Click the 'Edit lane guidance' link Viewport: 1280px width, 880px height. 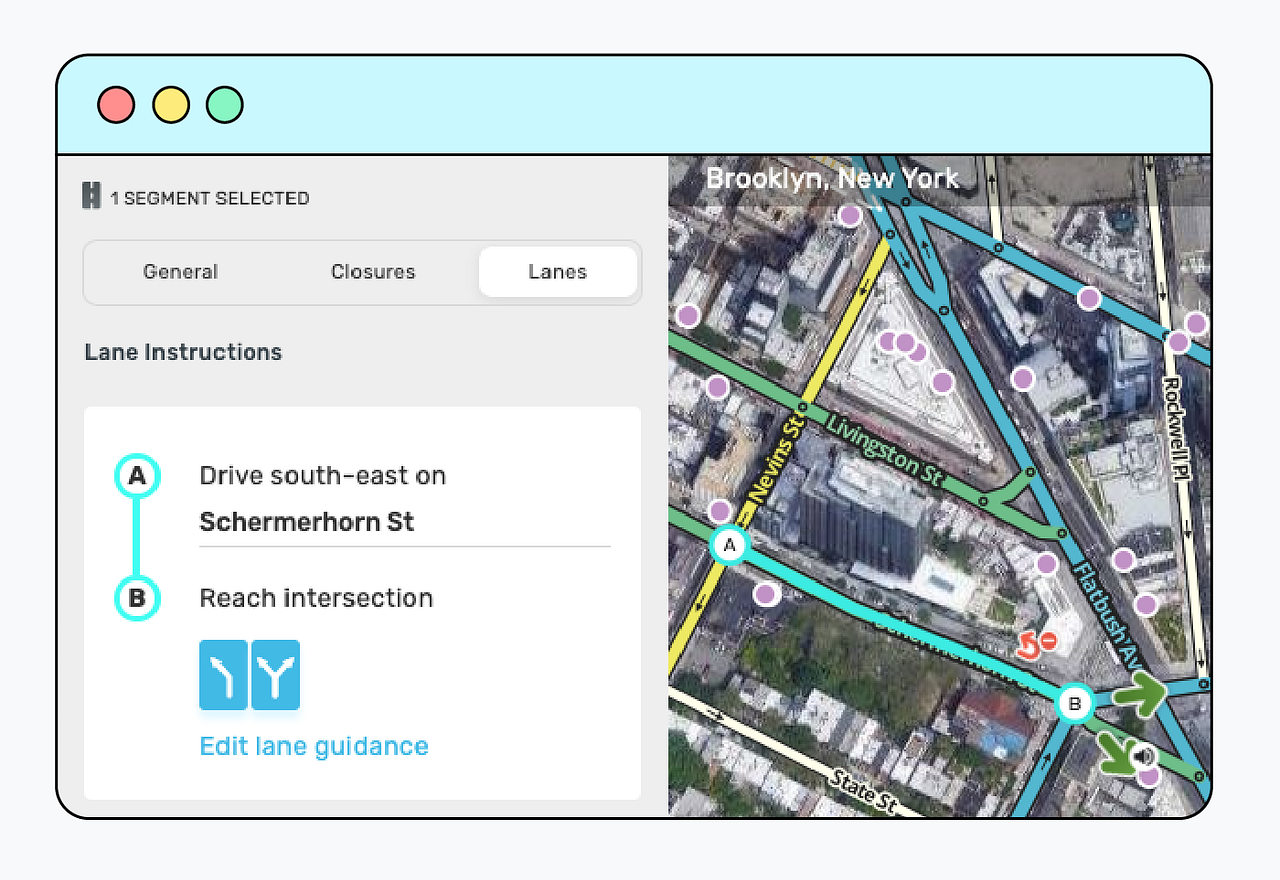coord(313,746)
